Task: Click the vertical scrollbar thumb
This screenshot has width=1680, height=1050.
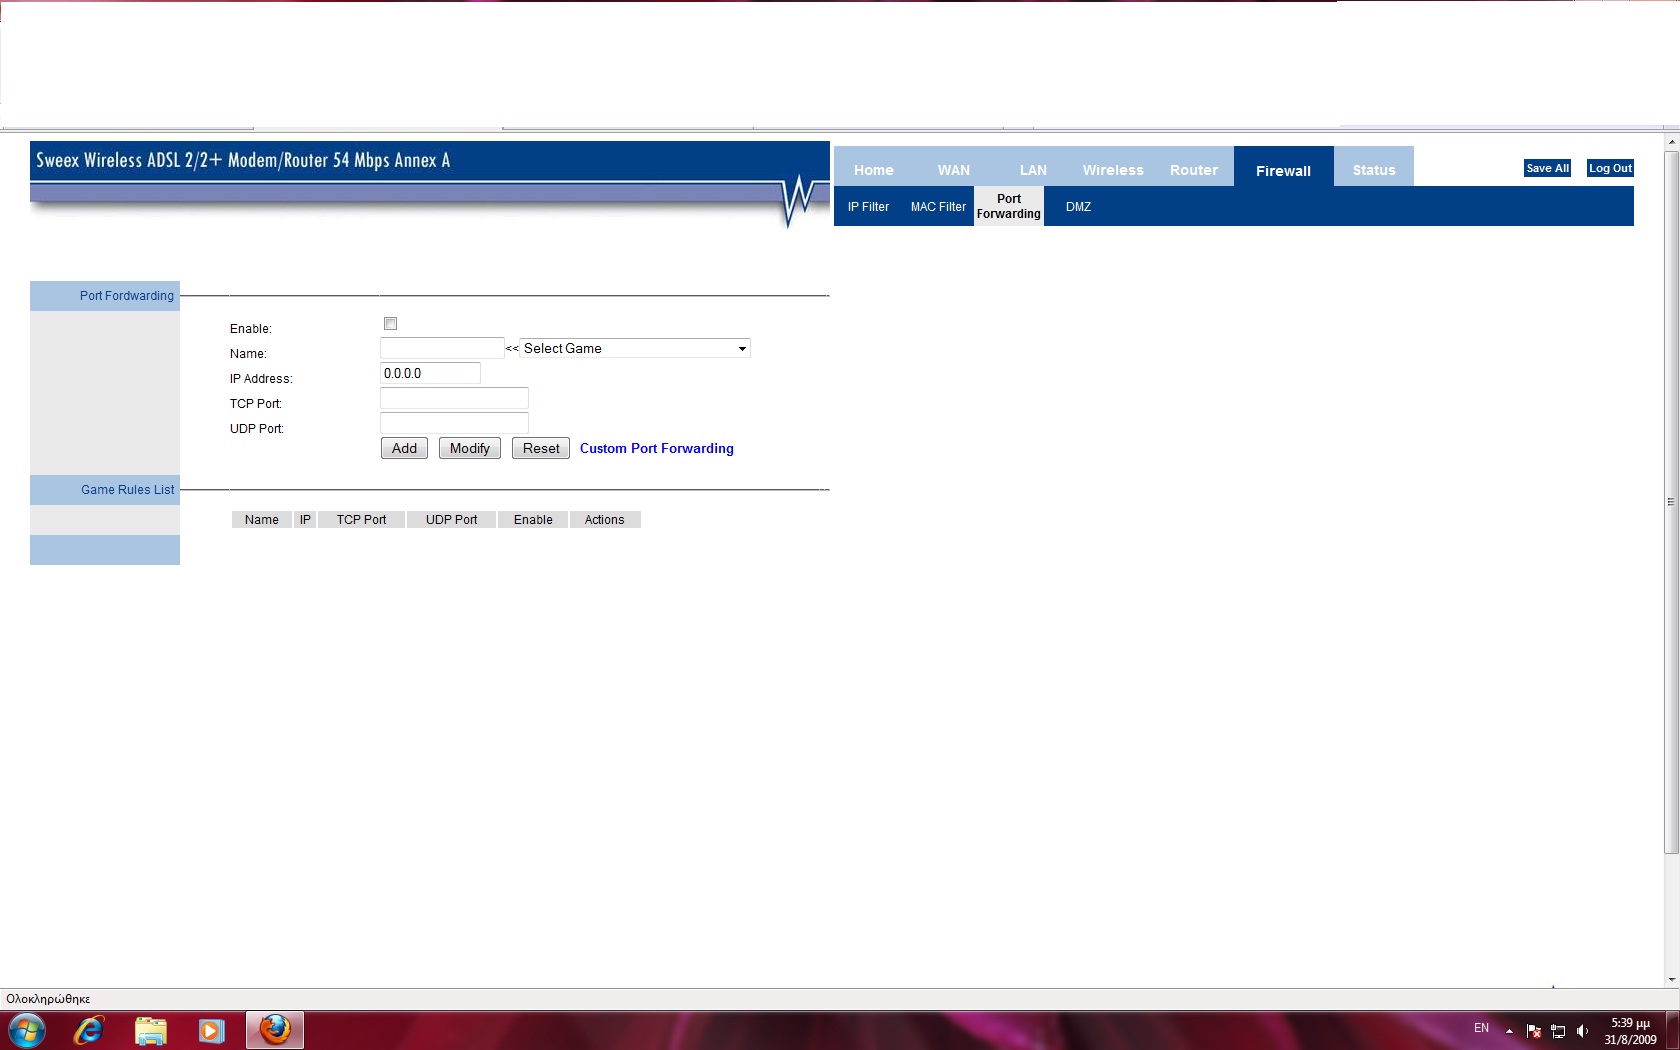Action: (x=1671, y=502)
